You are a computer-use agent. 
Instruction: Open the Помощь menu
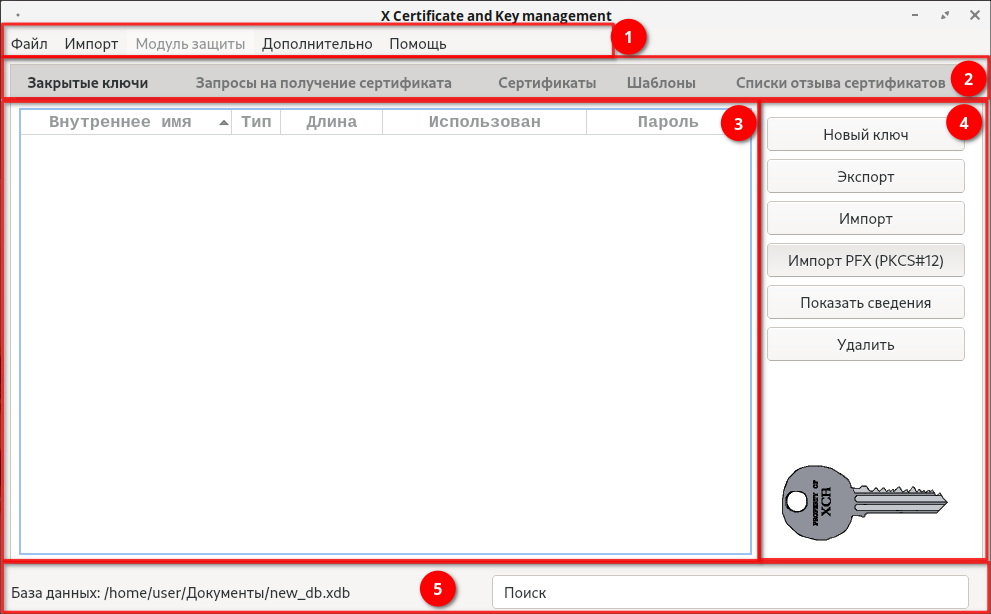[418, 44]
